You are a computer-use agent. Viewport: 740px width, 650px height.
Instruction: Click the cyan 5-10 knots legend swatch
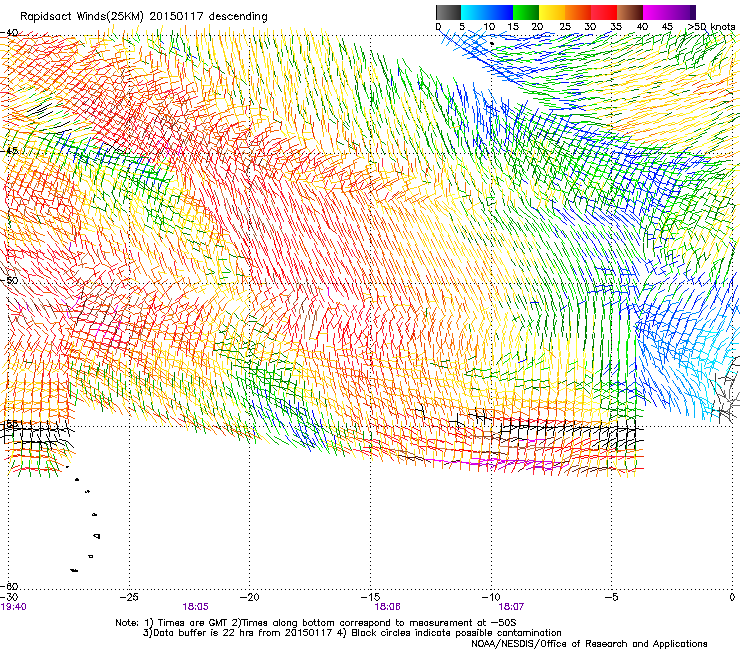[x=474, y=12]
